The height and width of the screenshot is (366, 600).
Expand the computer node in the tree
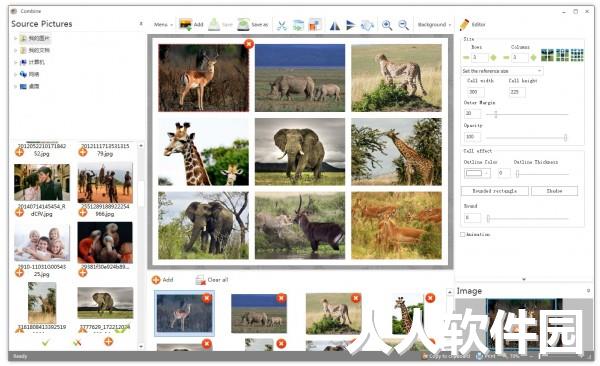point(16,62)
